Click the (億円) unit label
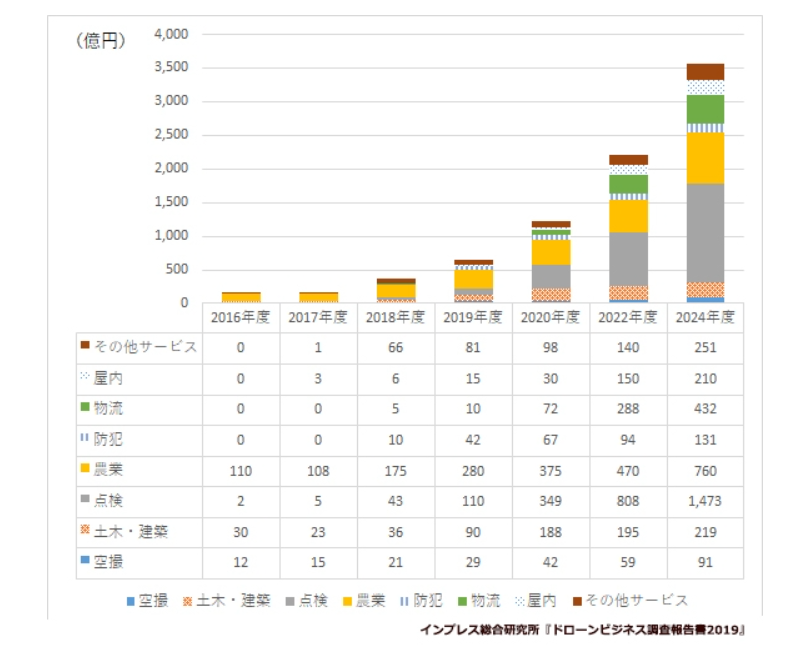Image resolution: width=812 pixels, height=647 pixels. pyautogui.click(x=101, y=41)
